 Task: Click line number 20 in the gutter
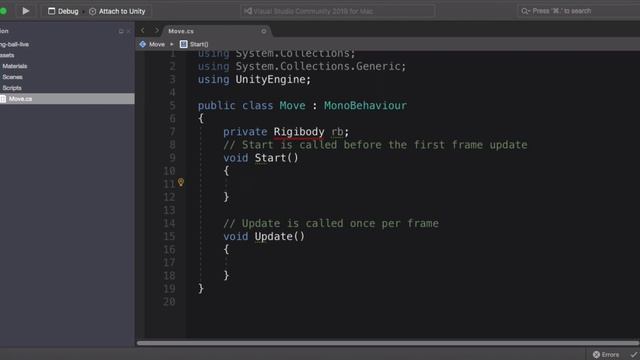169,302
